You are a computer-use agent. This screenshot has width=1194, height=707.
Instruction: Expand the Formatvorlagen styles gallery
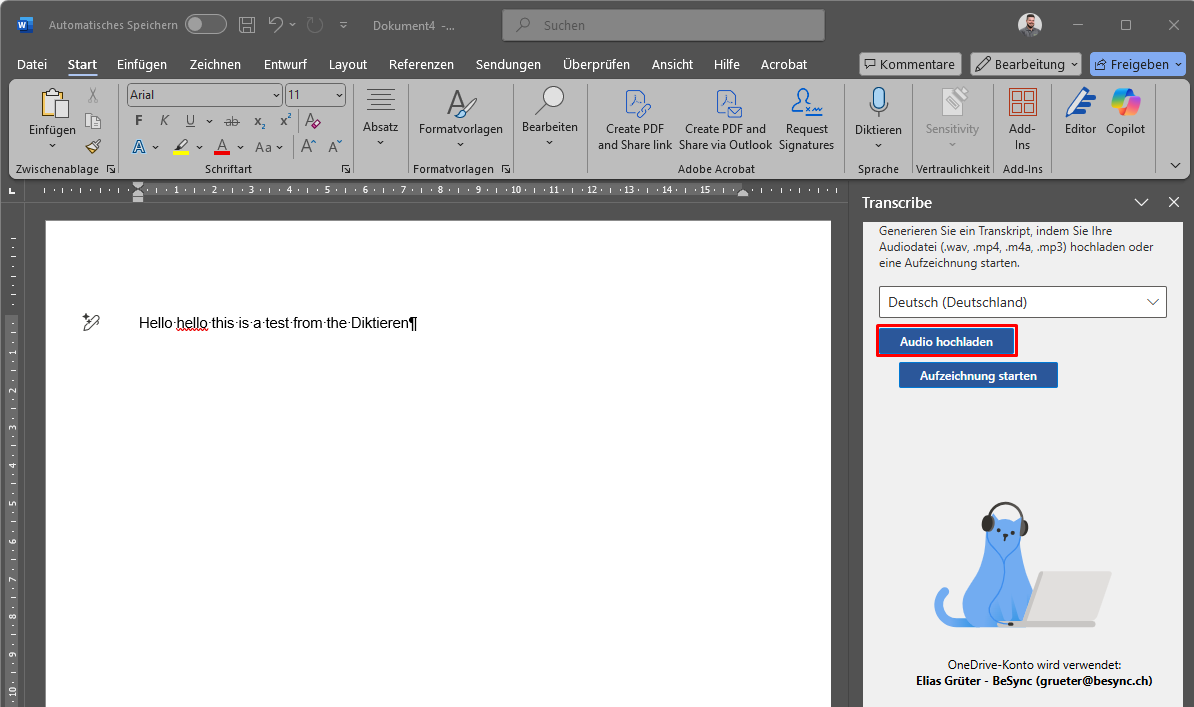pos(461,145)
